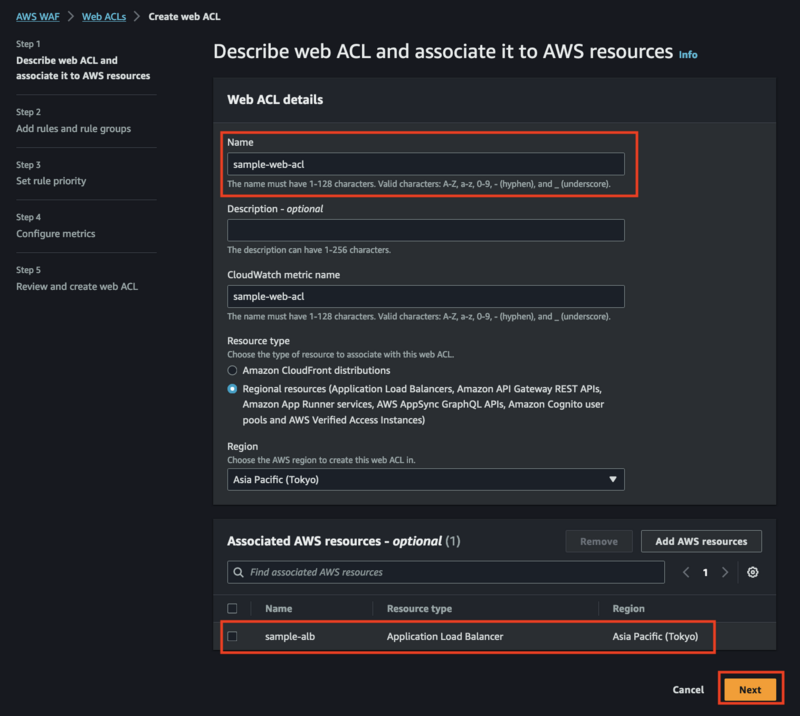Click into the web ACL Name input field

pos(426,164)
